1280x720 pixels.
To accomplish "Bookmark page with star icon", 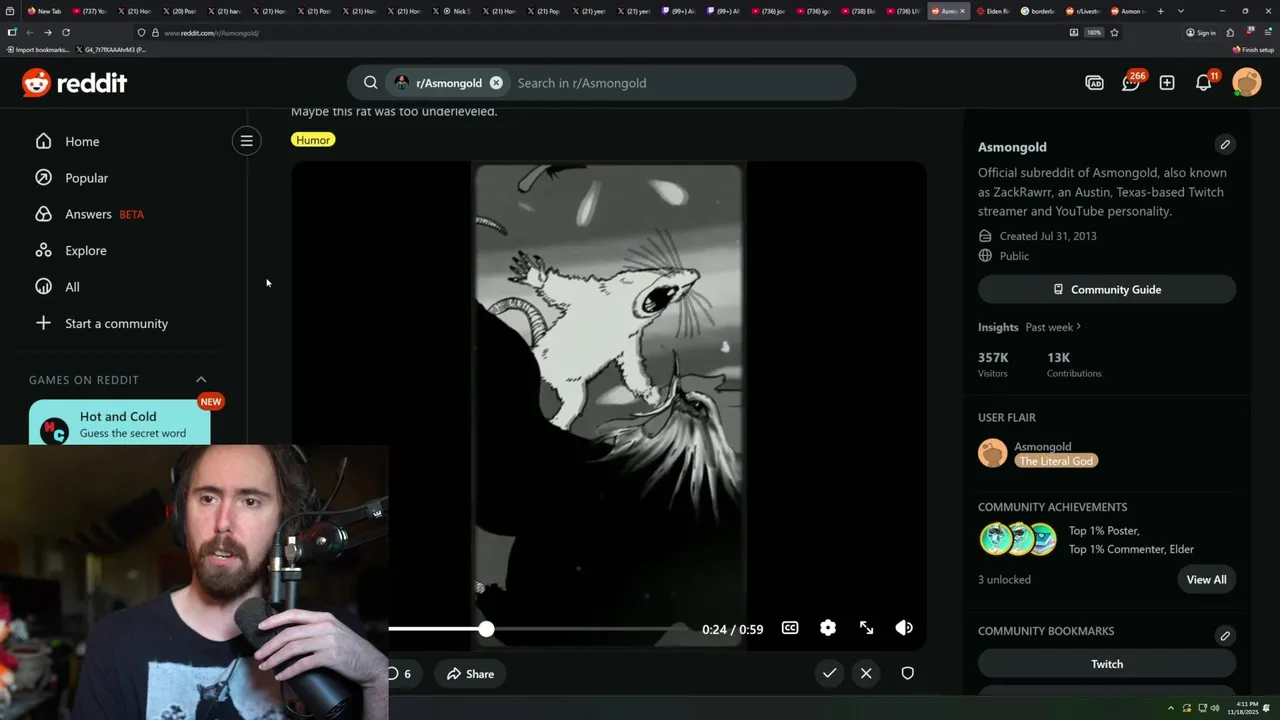I will coord(1114,32).
